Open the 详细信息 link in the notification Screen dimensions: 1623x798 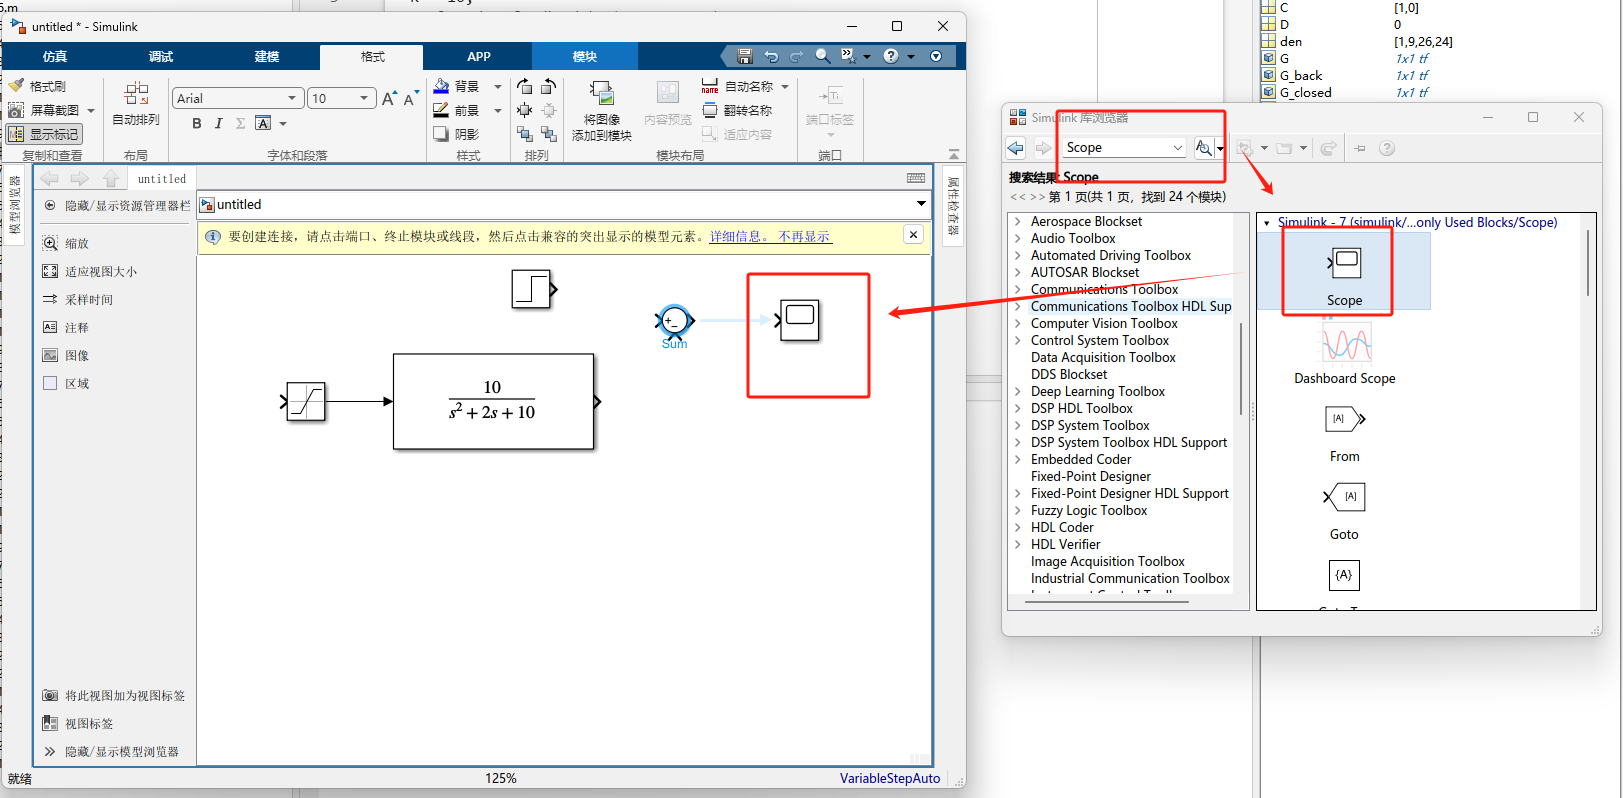click(x=738, y=237)
